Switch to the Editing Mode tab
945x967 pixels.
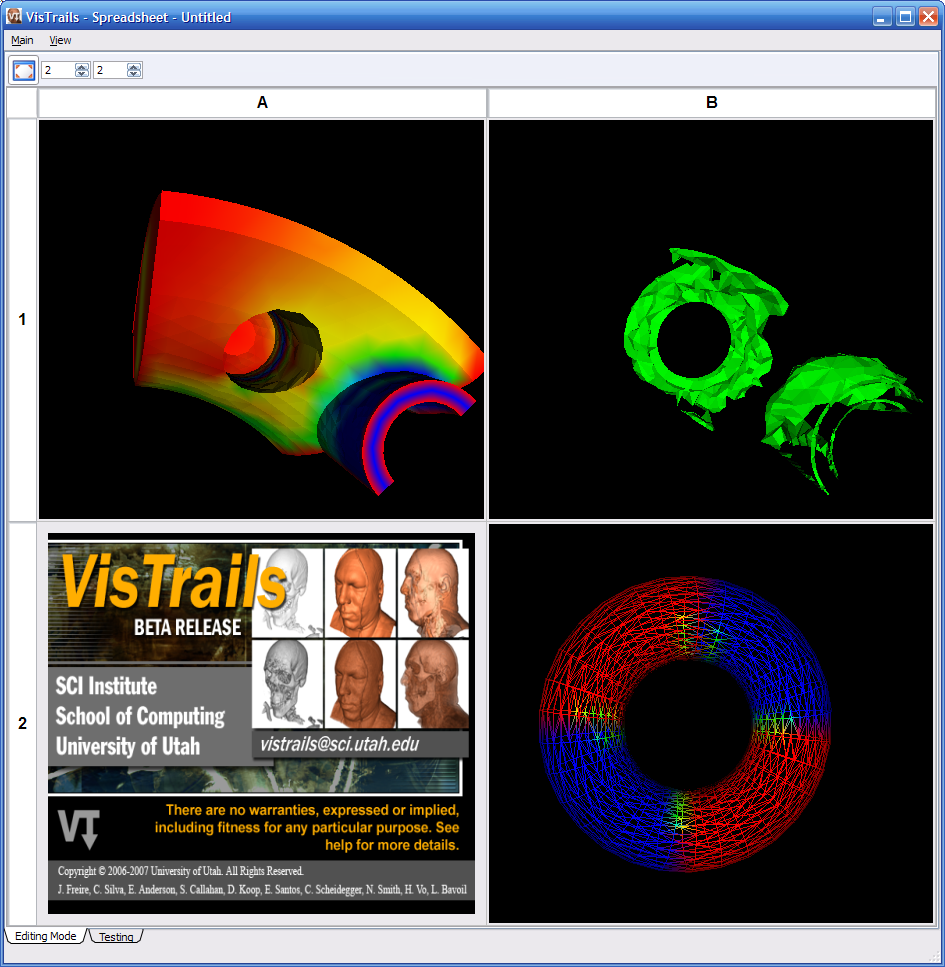point(45,937)
